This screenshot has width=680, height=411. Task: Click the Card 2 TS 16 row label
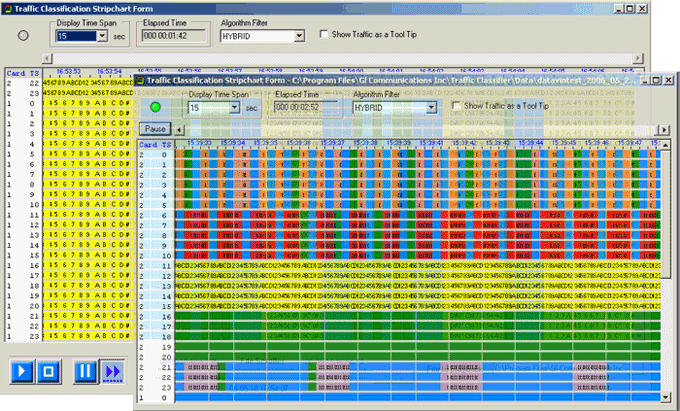click(x=156, y=316)
